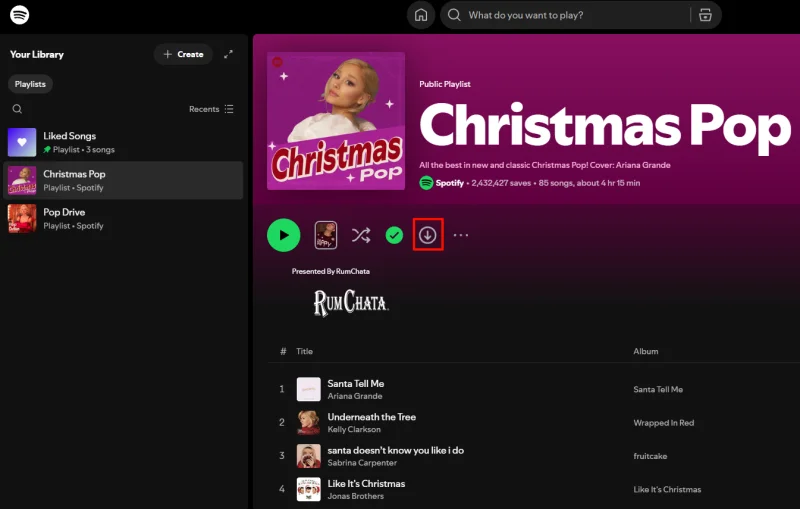Viewport: 800px width, 509px height.
Task: Open artist Jonas Brothers link
Action: coord(356,496)
